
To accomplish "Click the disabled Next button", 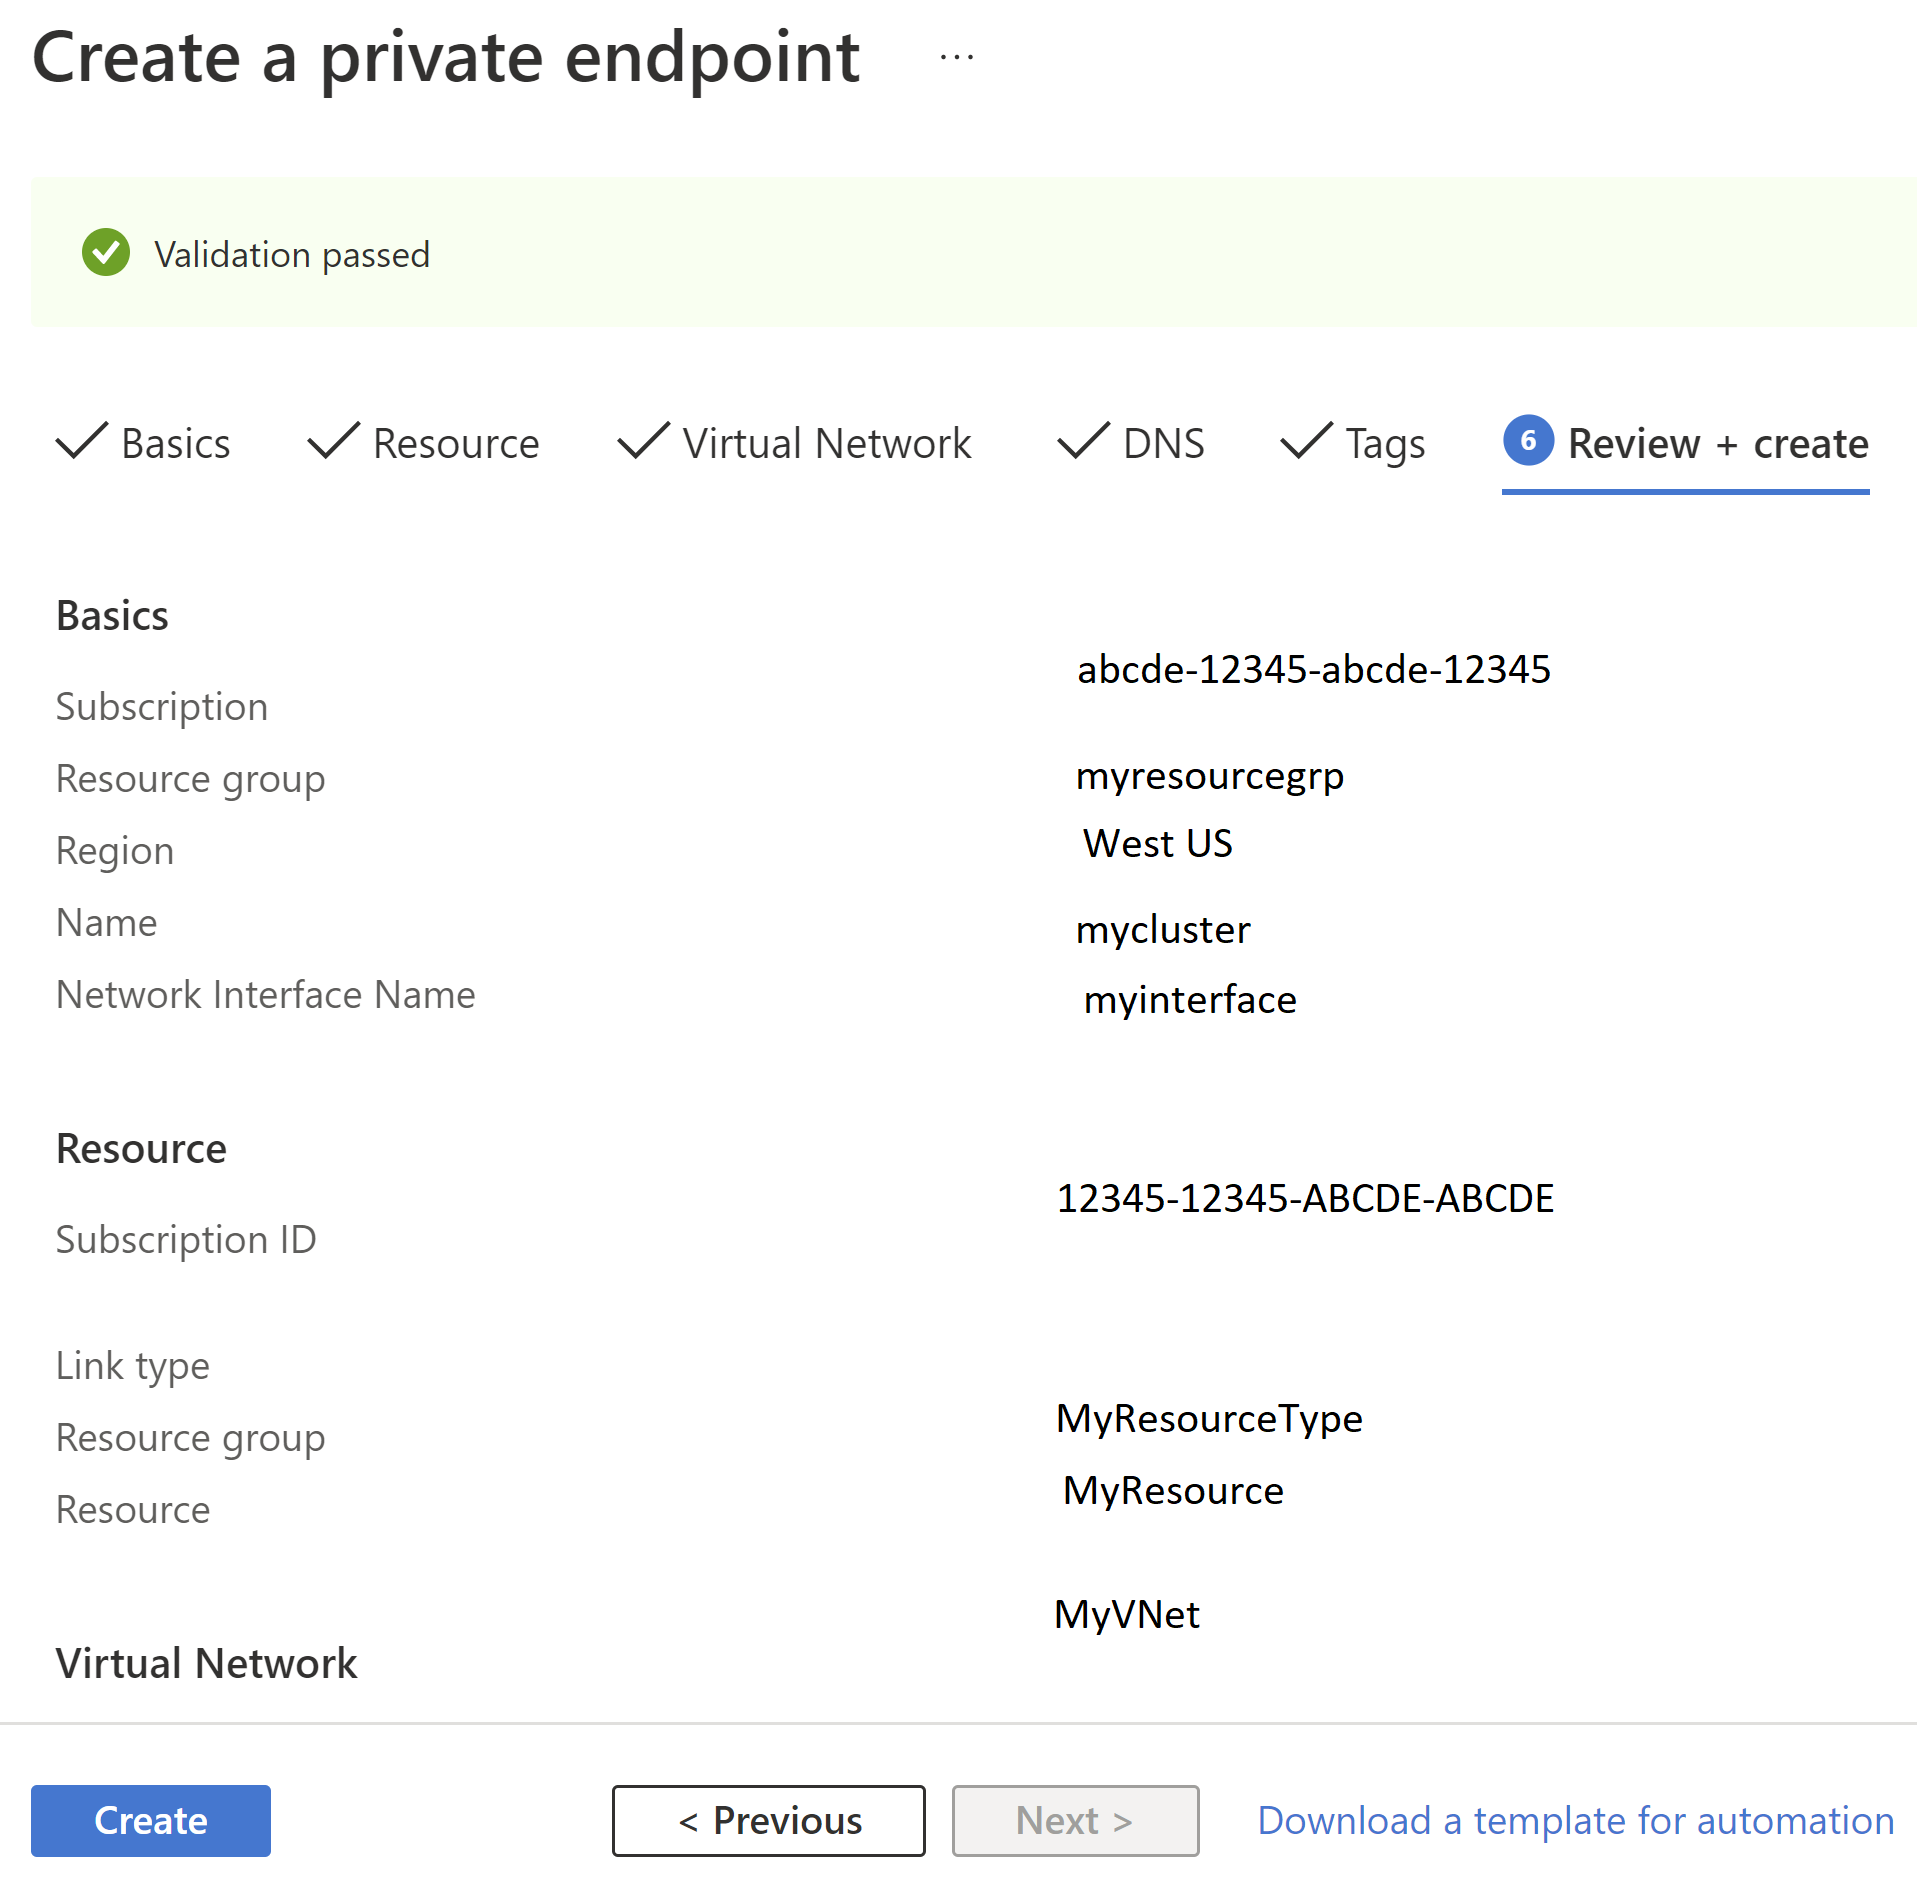I will (x=1074, y=1820).
